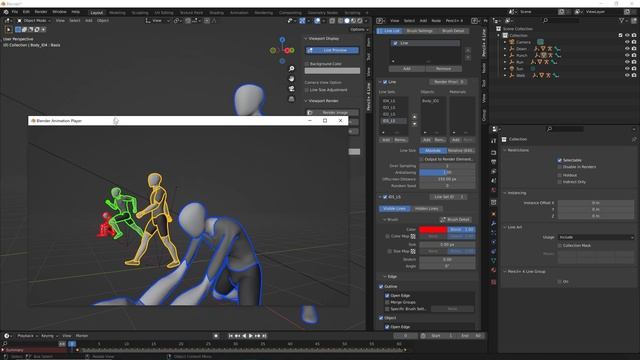Open the File menu

pos(15,12)
